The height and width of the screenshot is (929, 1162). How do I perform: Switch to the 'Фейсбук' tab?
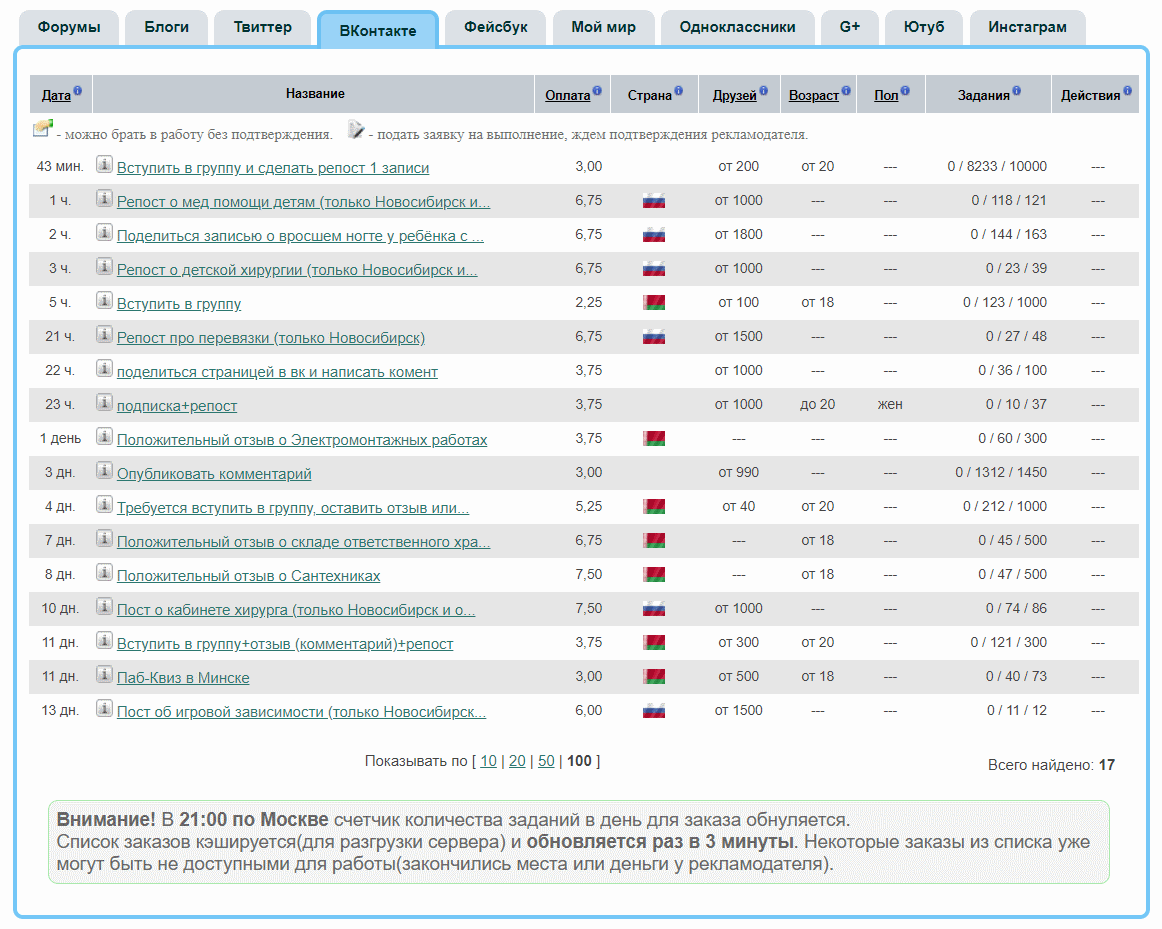495,27
